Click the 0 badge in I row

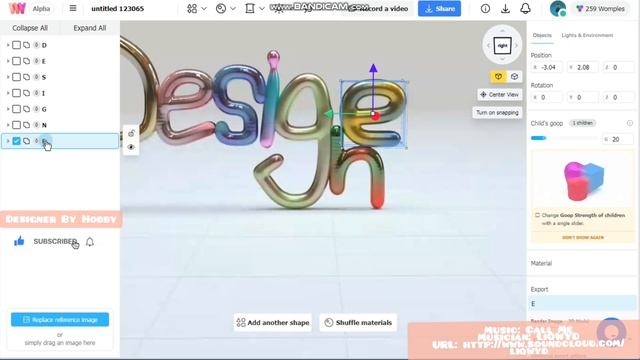point(36,93)
